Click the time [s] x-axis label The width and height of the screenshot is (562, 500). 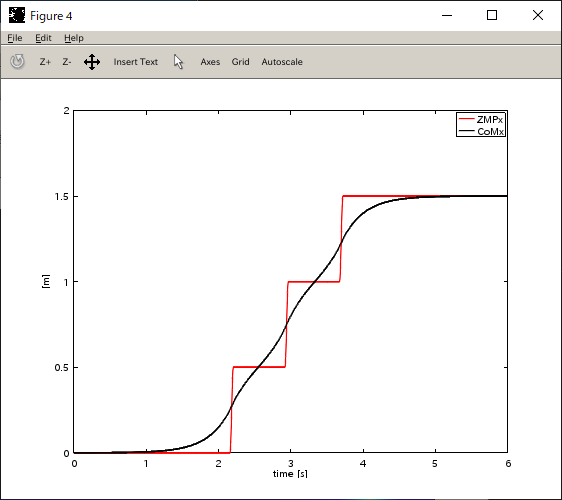(290, 474)
